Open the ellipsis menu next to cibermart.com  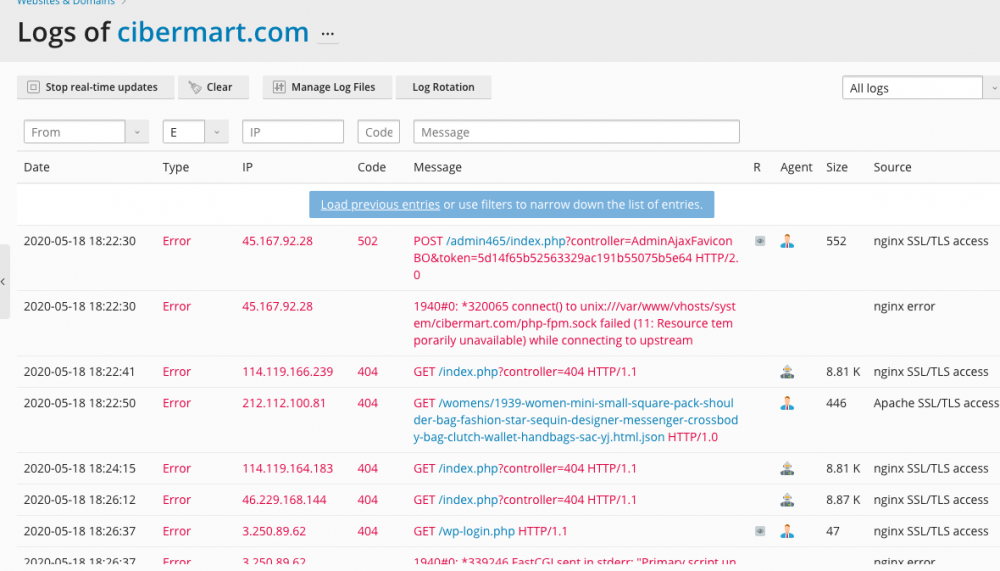[327, 34]
